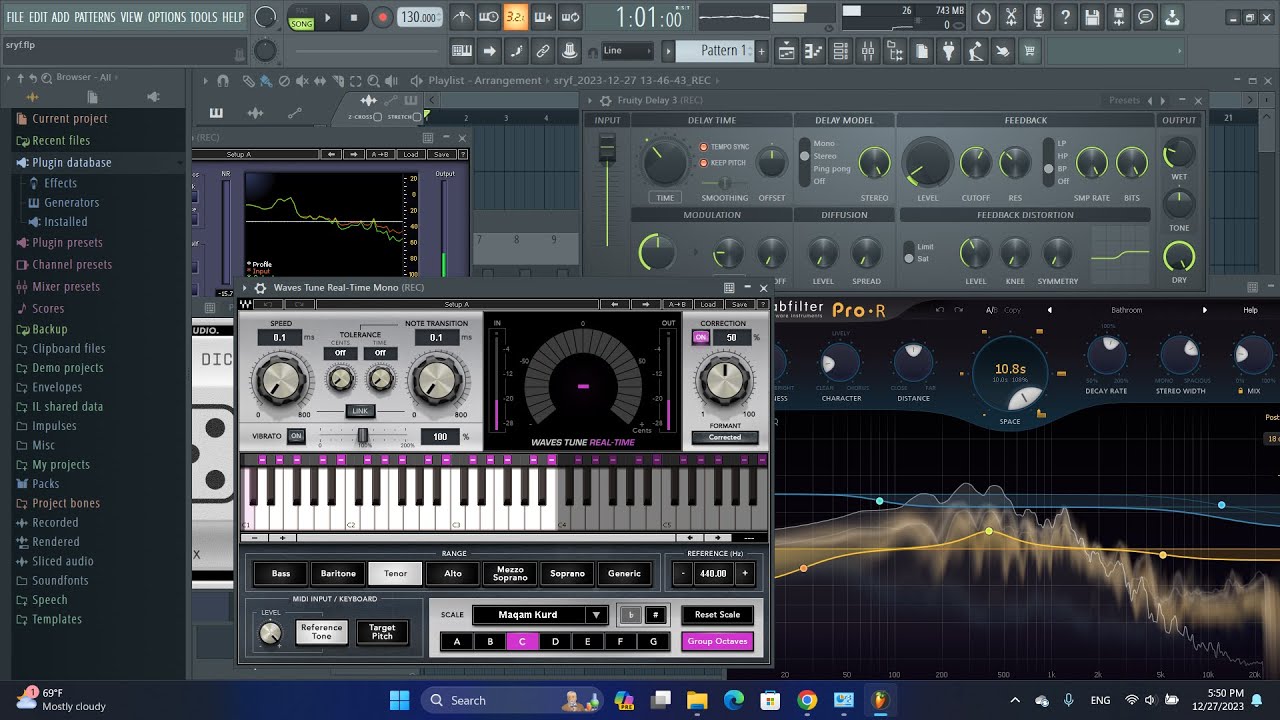Open the question mark help icon
This screenshot has width=1280, height=720.
(x=1065, y=17)
